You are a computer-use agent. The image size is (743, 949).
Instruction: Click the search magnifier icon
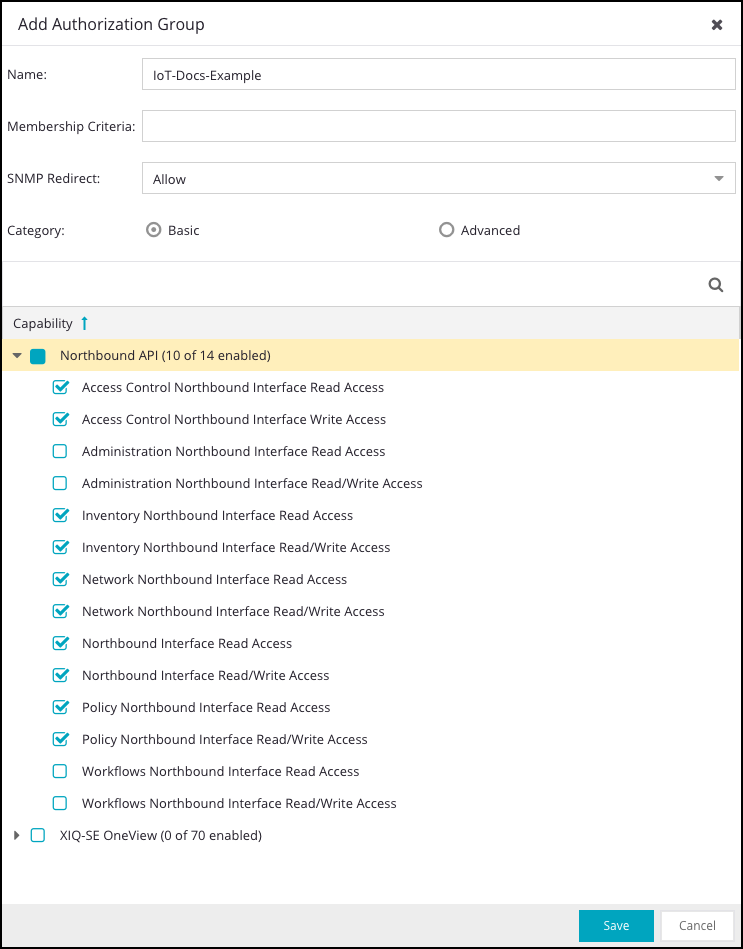pos(716,285)
